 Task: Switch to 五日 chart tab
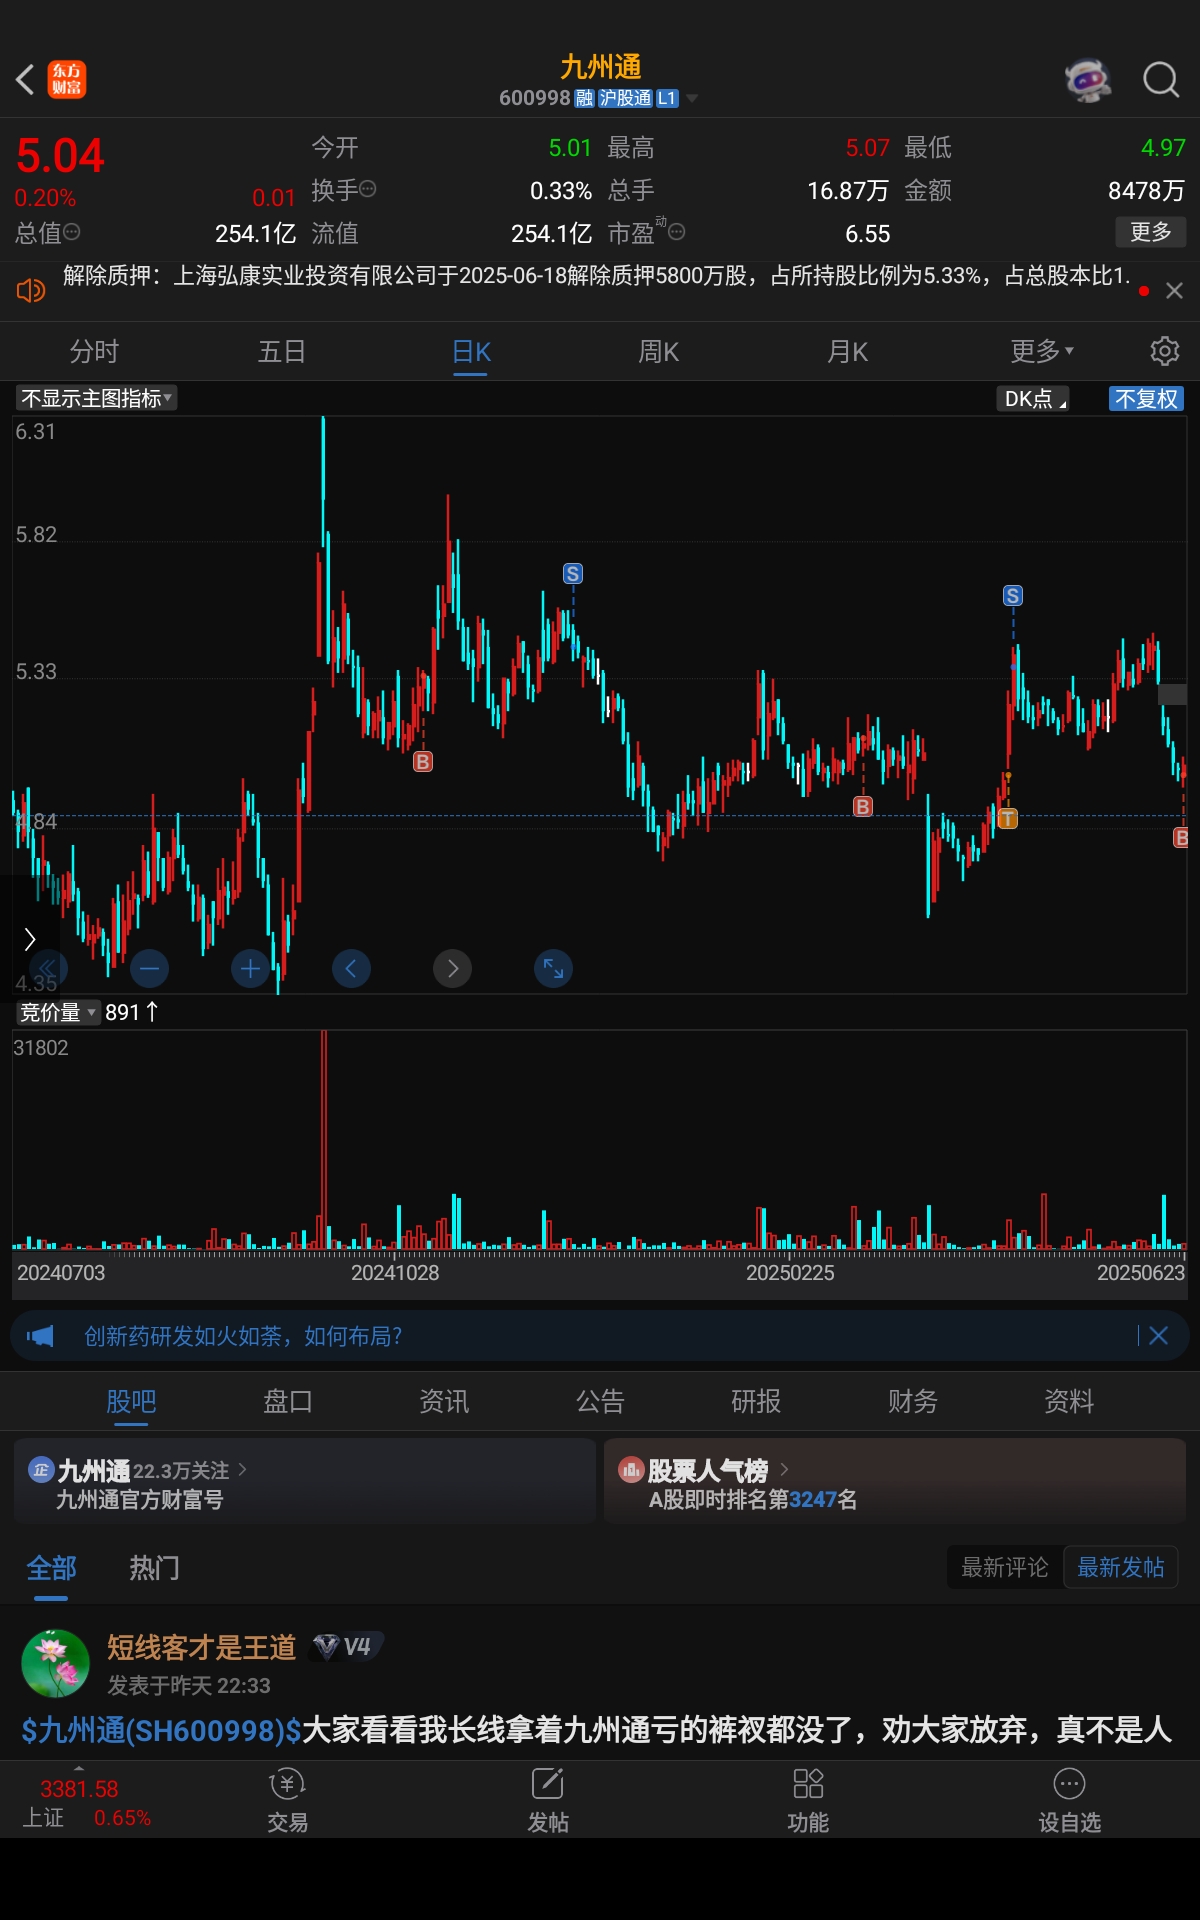click(282, 351)
